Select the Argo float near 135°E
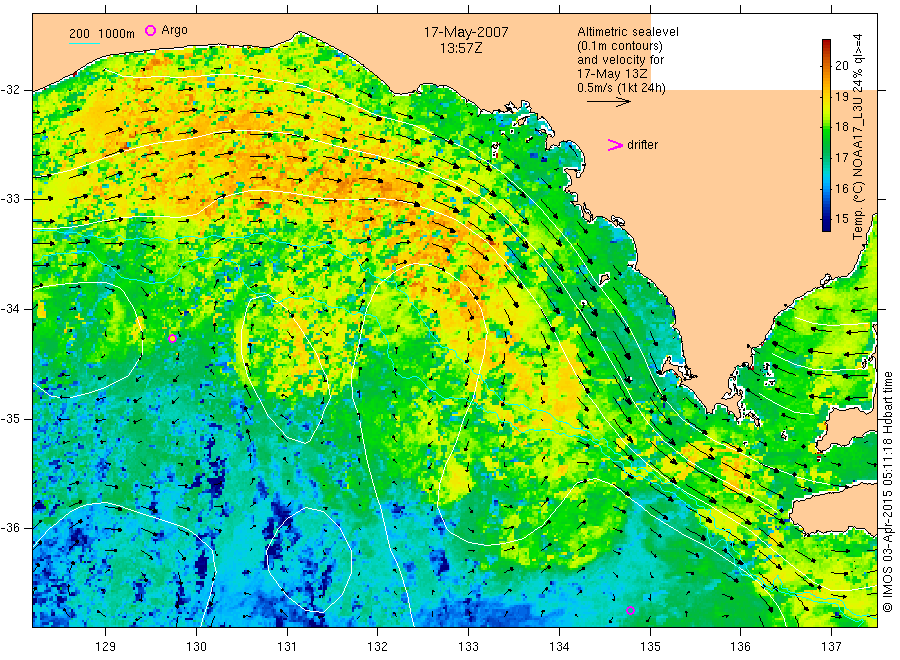The width and height of the screenshot is (900, 660). (630, 610)
